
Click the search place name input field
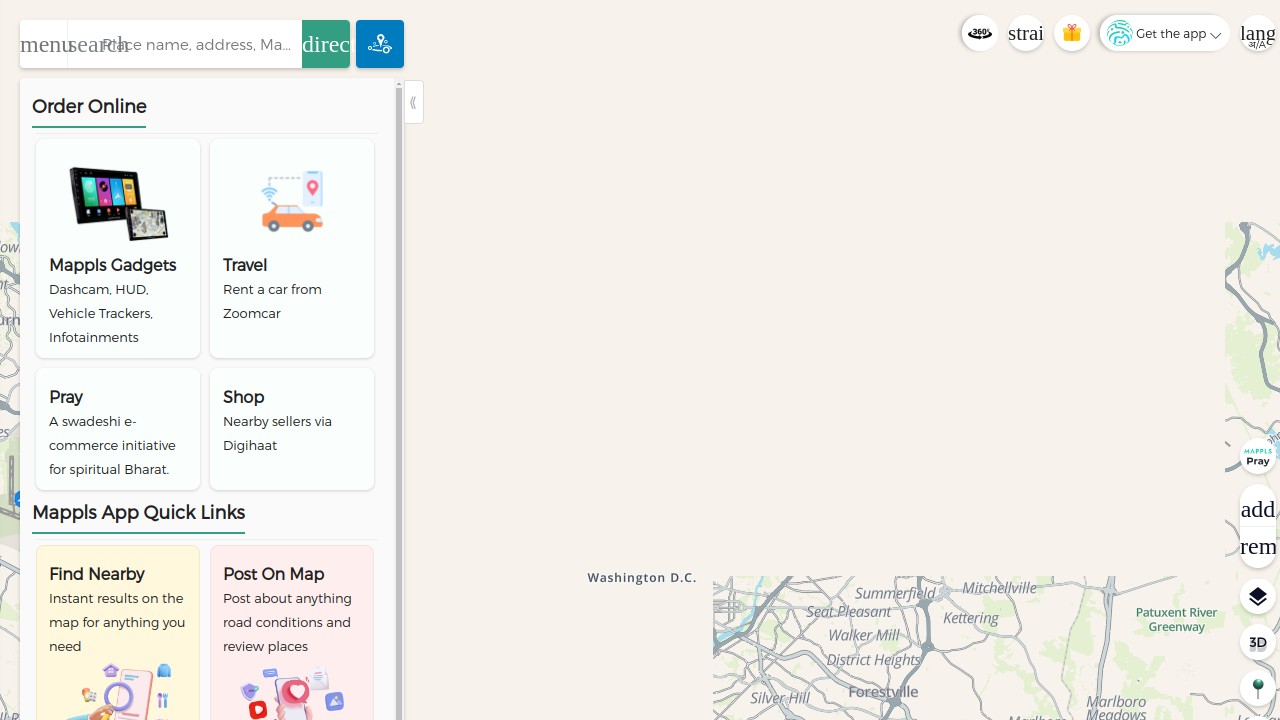click(185, 44)
